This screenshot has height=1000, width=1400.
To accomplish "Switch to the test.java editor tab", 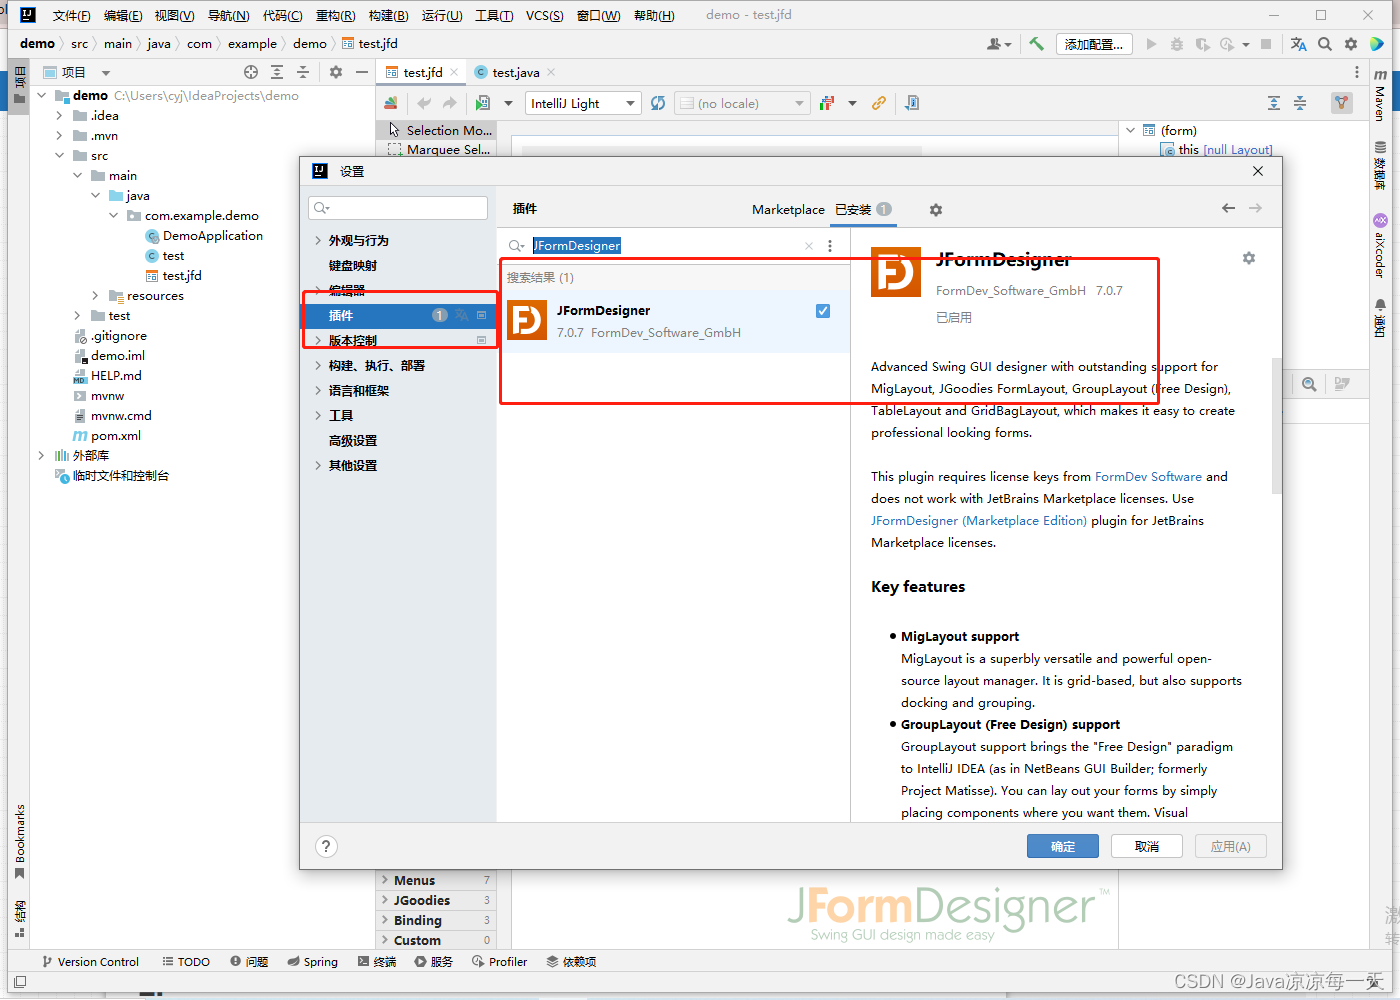I will tap(515, 72).
